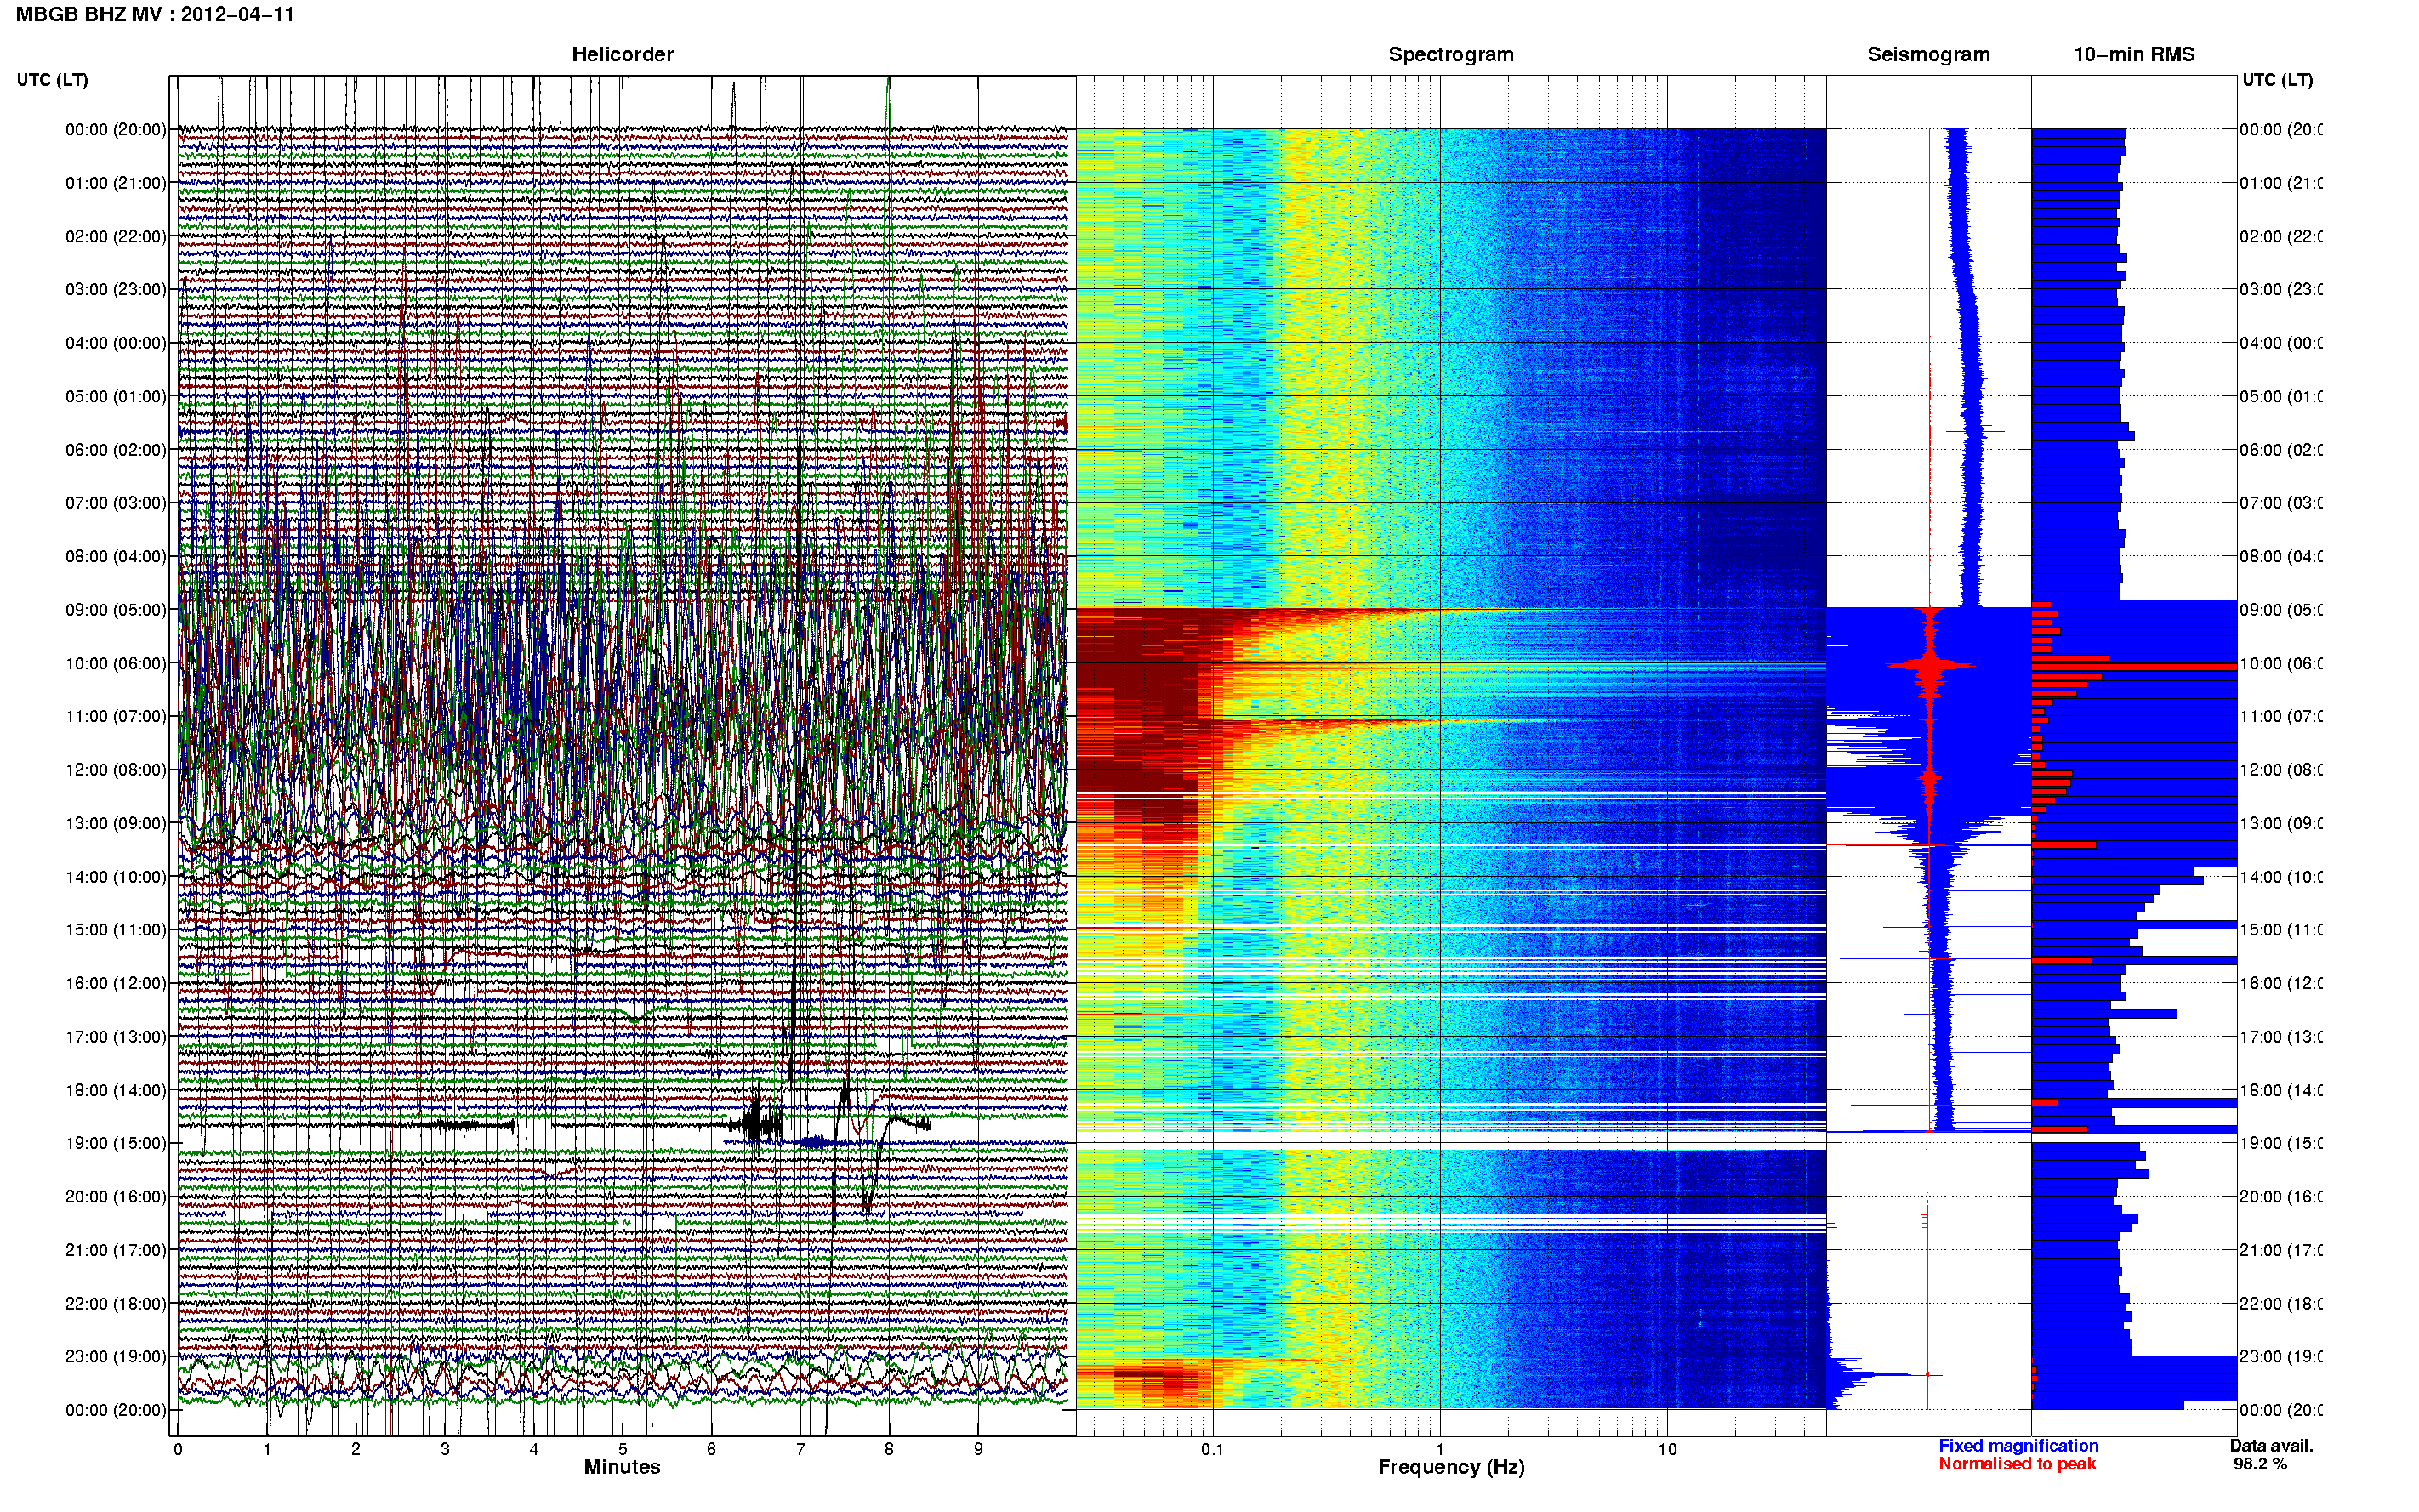
Task: Click the left '02:00 (22:00)' time label
Action: [x=116, y=237]
